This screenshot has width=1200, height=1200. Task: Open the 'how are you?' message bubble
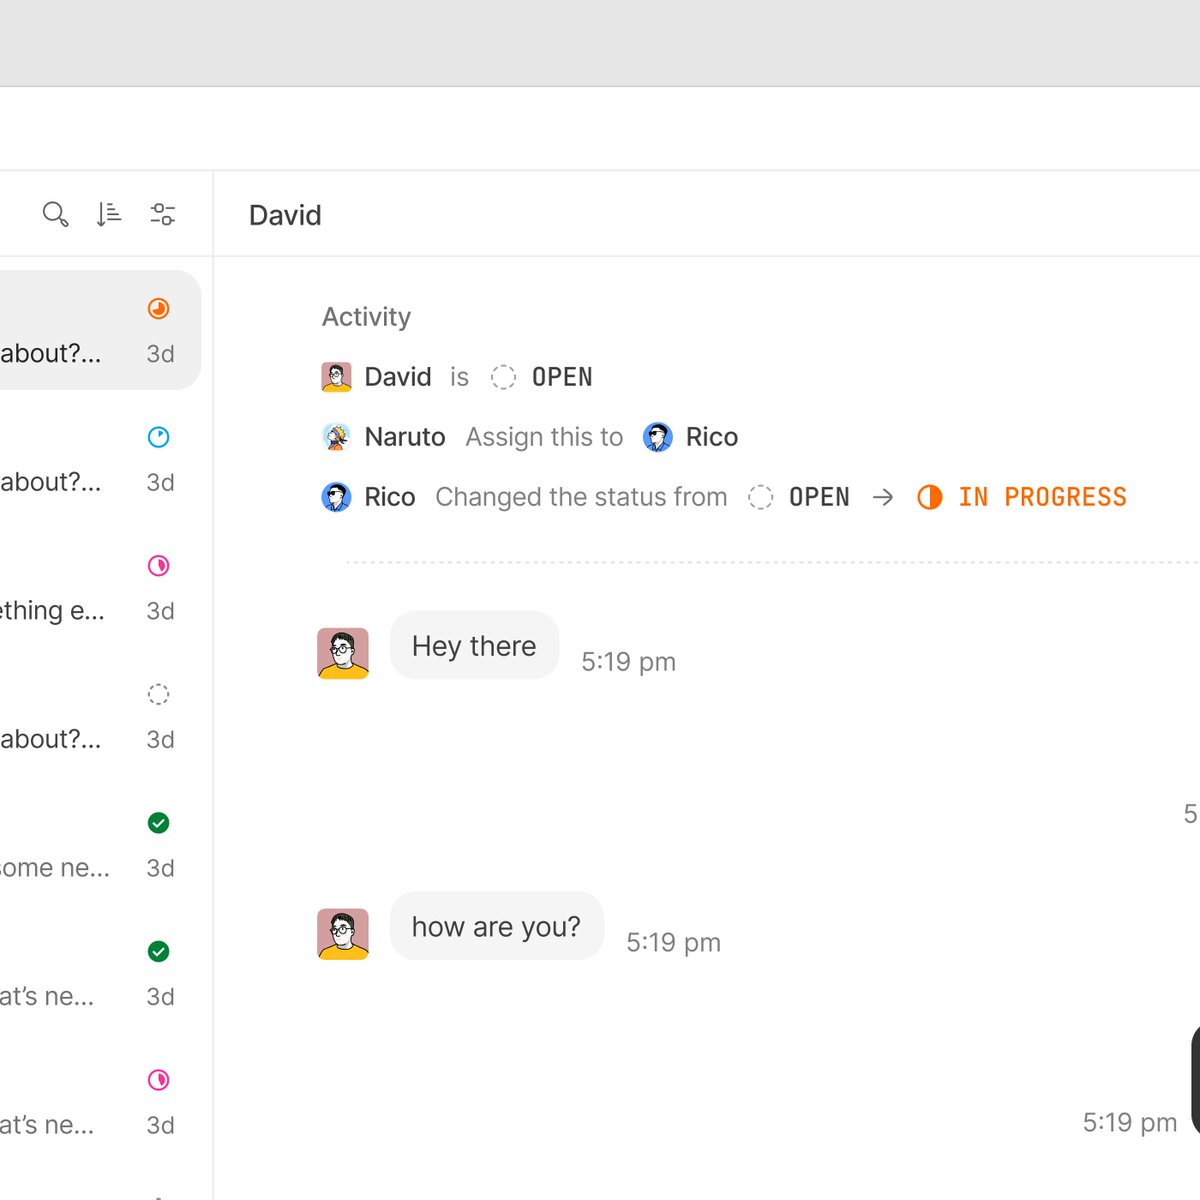coord(496,926)
